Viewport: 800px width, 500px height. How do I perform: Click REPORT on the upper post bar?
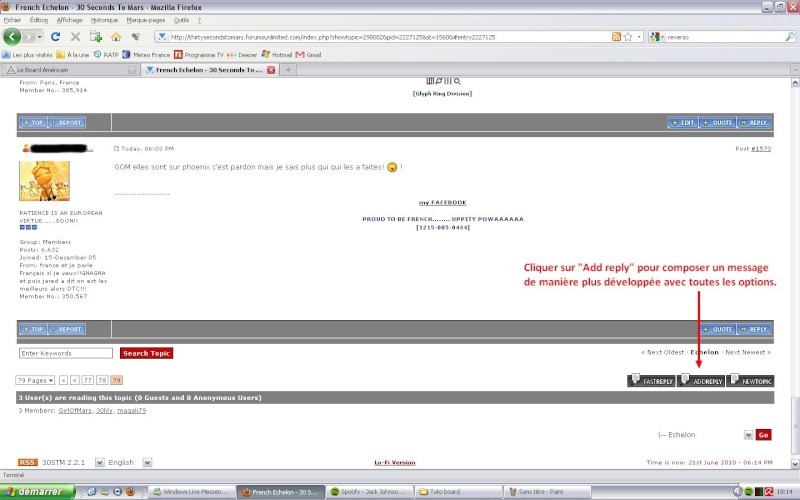click(67, 122)
